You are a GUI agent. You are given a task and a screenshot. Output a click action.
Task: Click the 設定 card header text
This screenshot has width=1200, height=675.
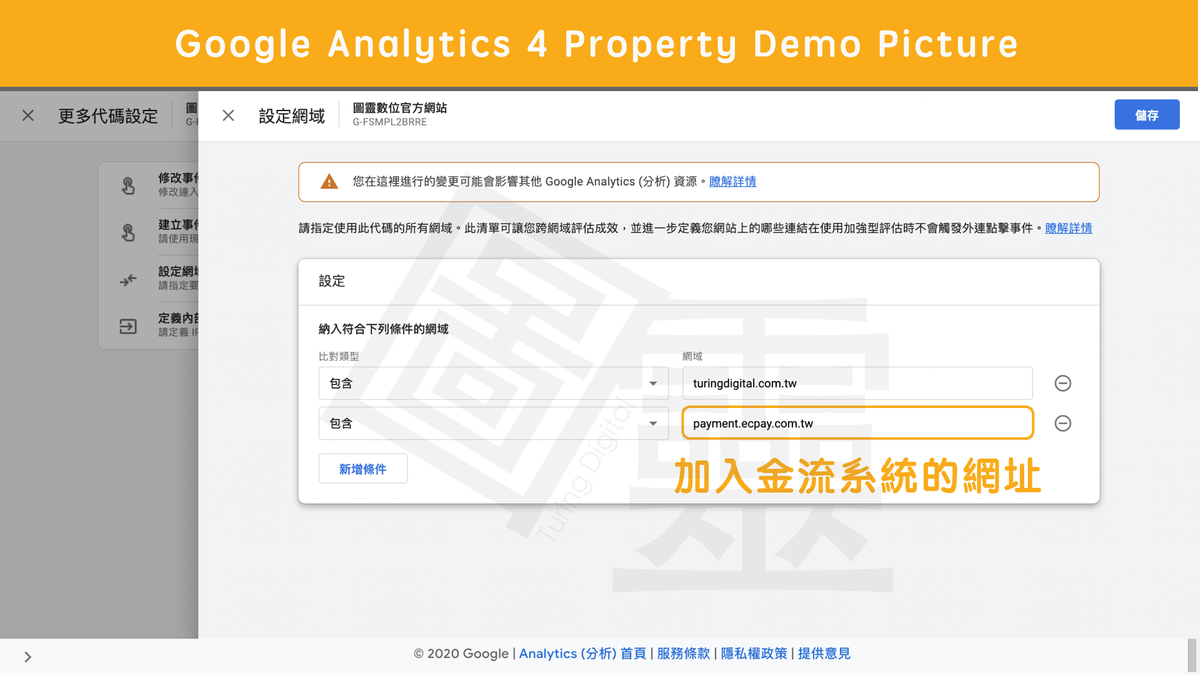[x=332, y=281]
